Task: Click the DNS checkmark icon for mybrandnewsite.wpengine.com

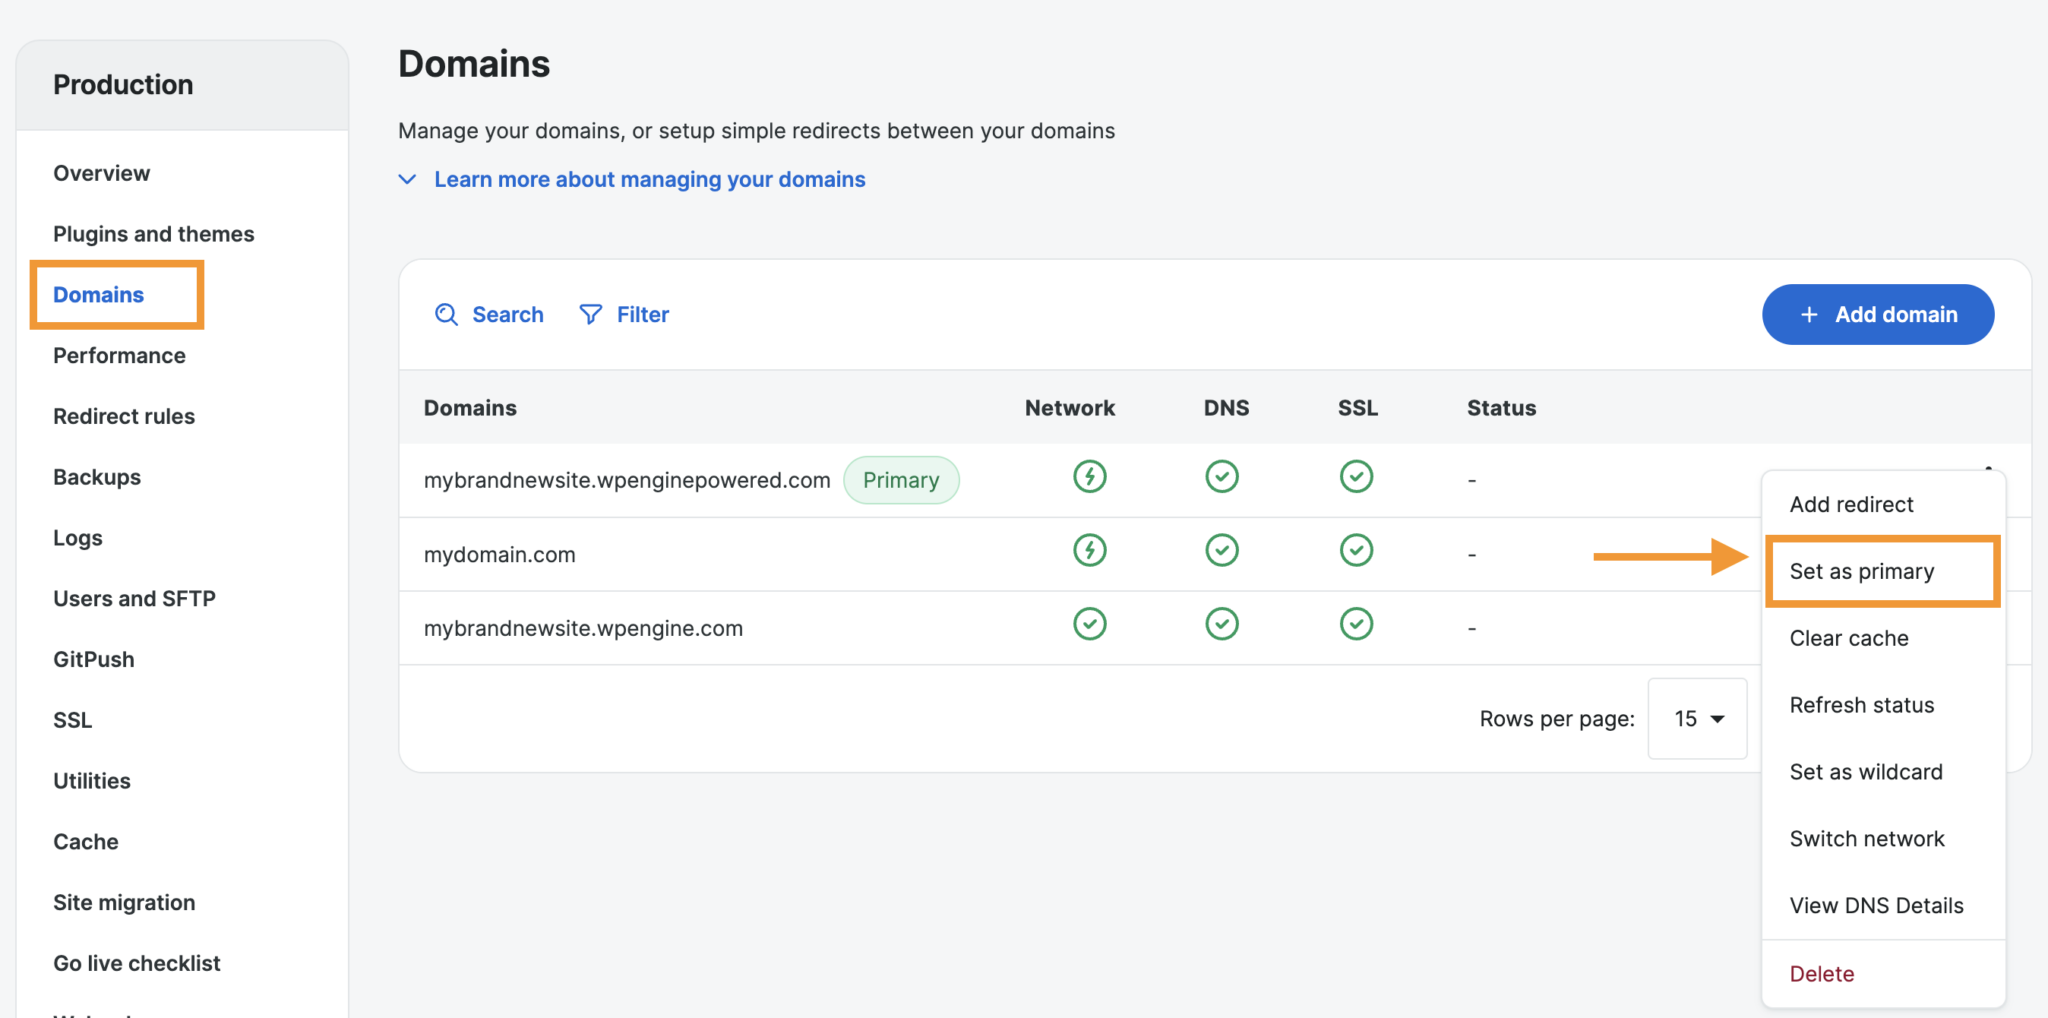Action: pos(1221,623)
